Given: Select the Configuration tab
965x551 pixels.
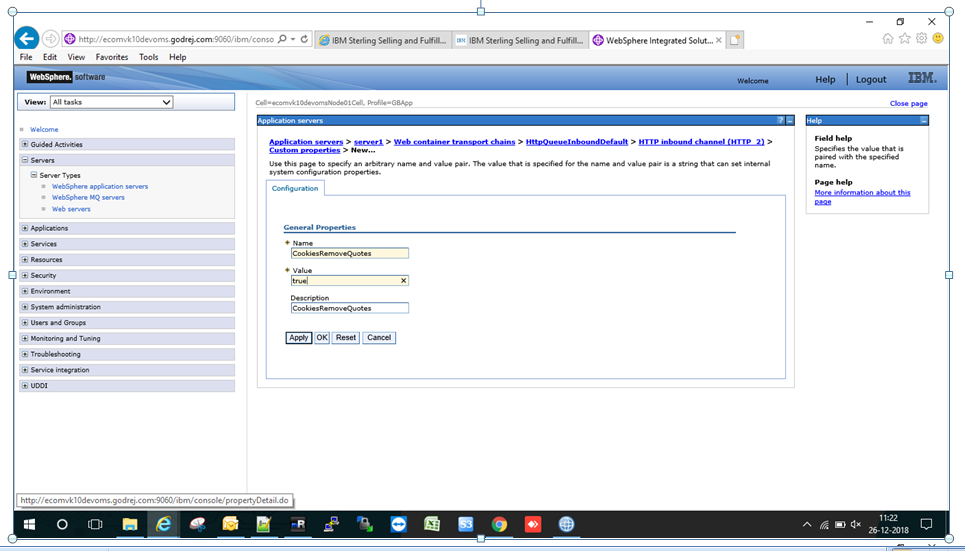Looking at the screenshot, I should click(x=295, y=188).
